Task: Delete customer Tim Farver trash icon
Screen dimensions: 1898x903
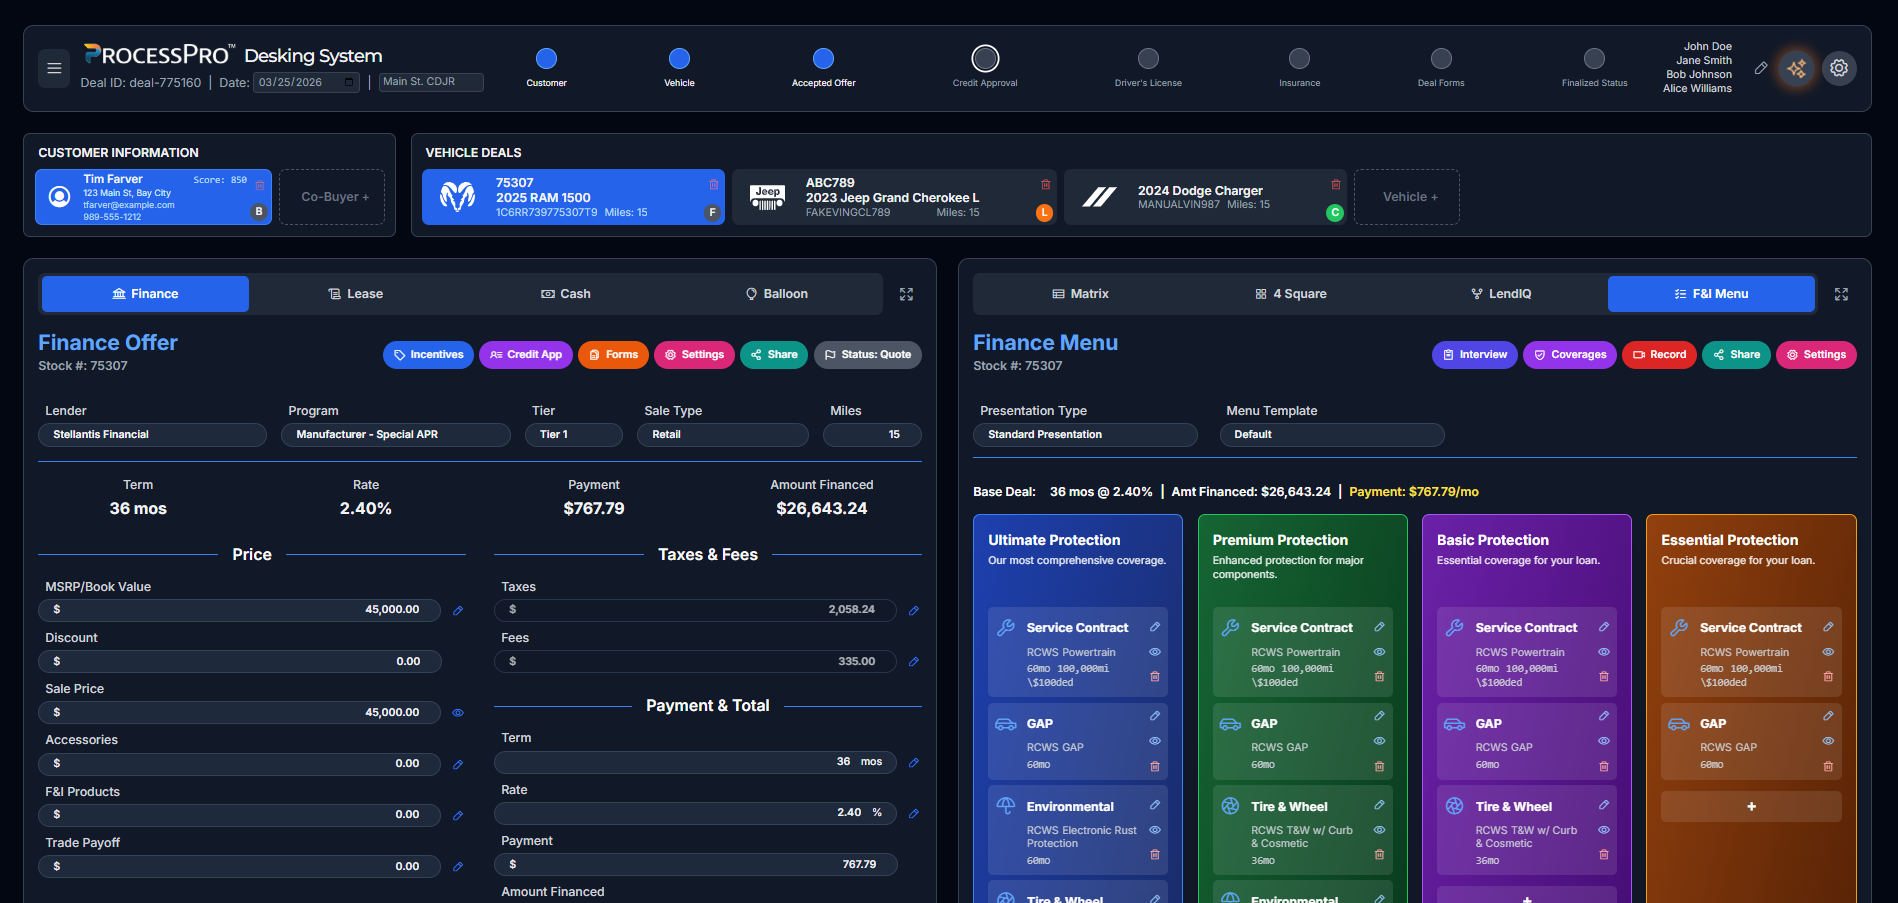Action: pos(260,185)
